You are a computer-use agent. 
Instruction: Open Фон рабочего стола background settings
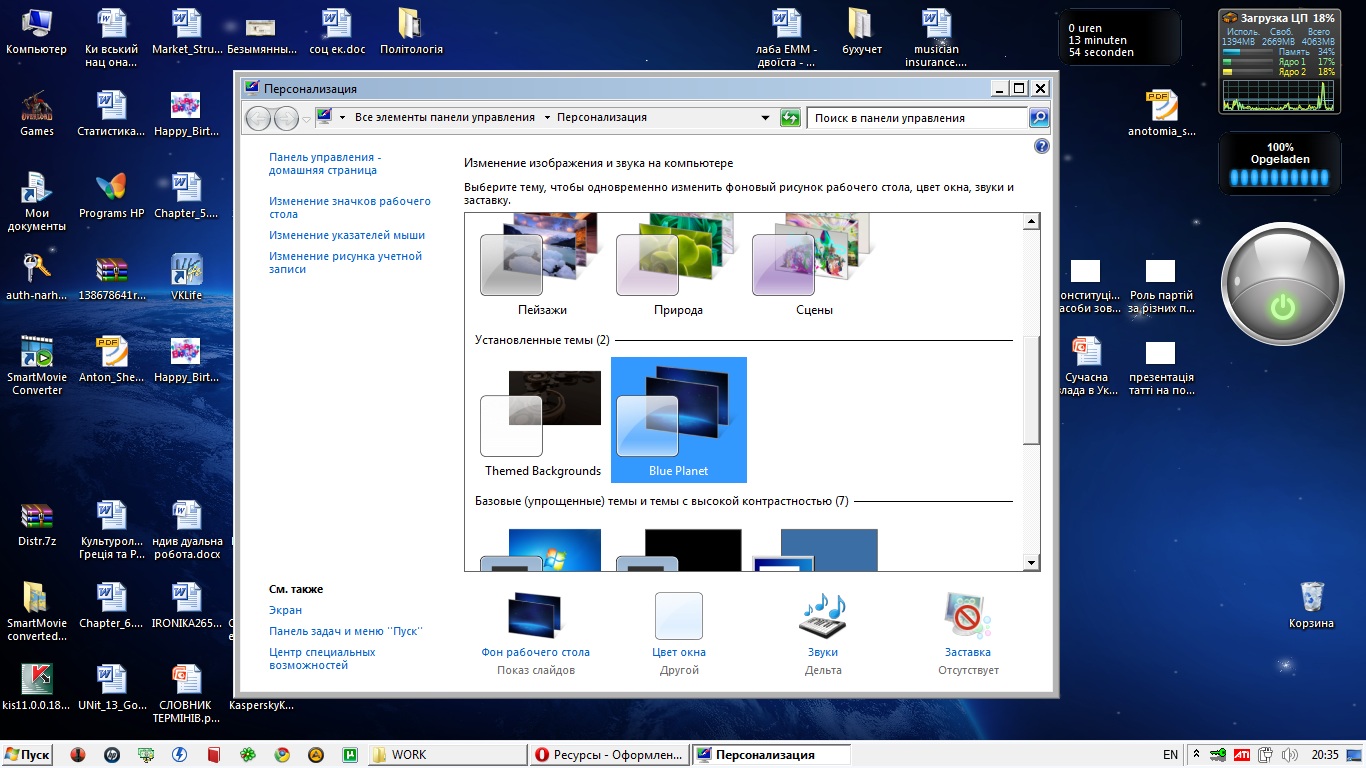535,616
